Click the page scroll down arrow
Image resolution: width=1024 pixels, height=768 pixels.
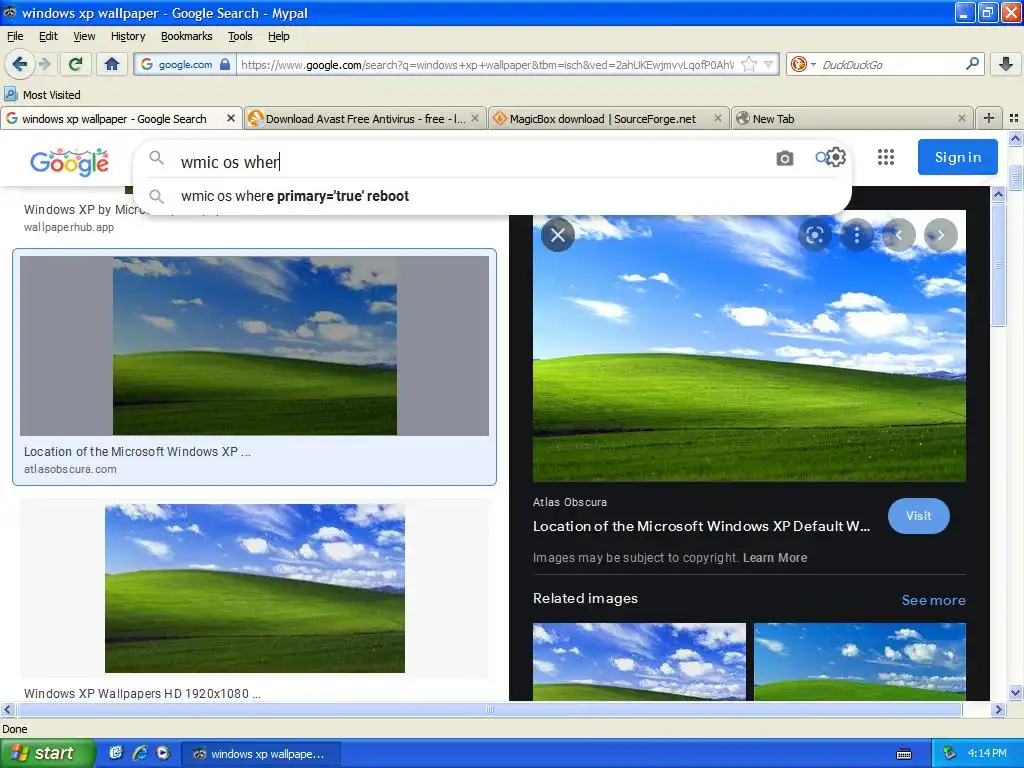(1015, 693)
